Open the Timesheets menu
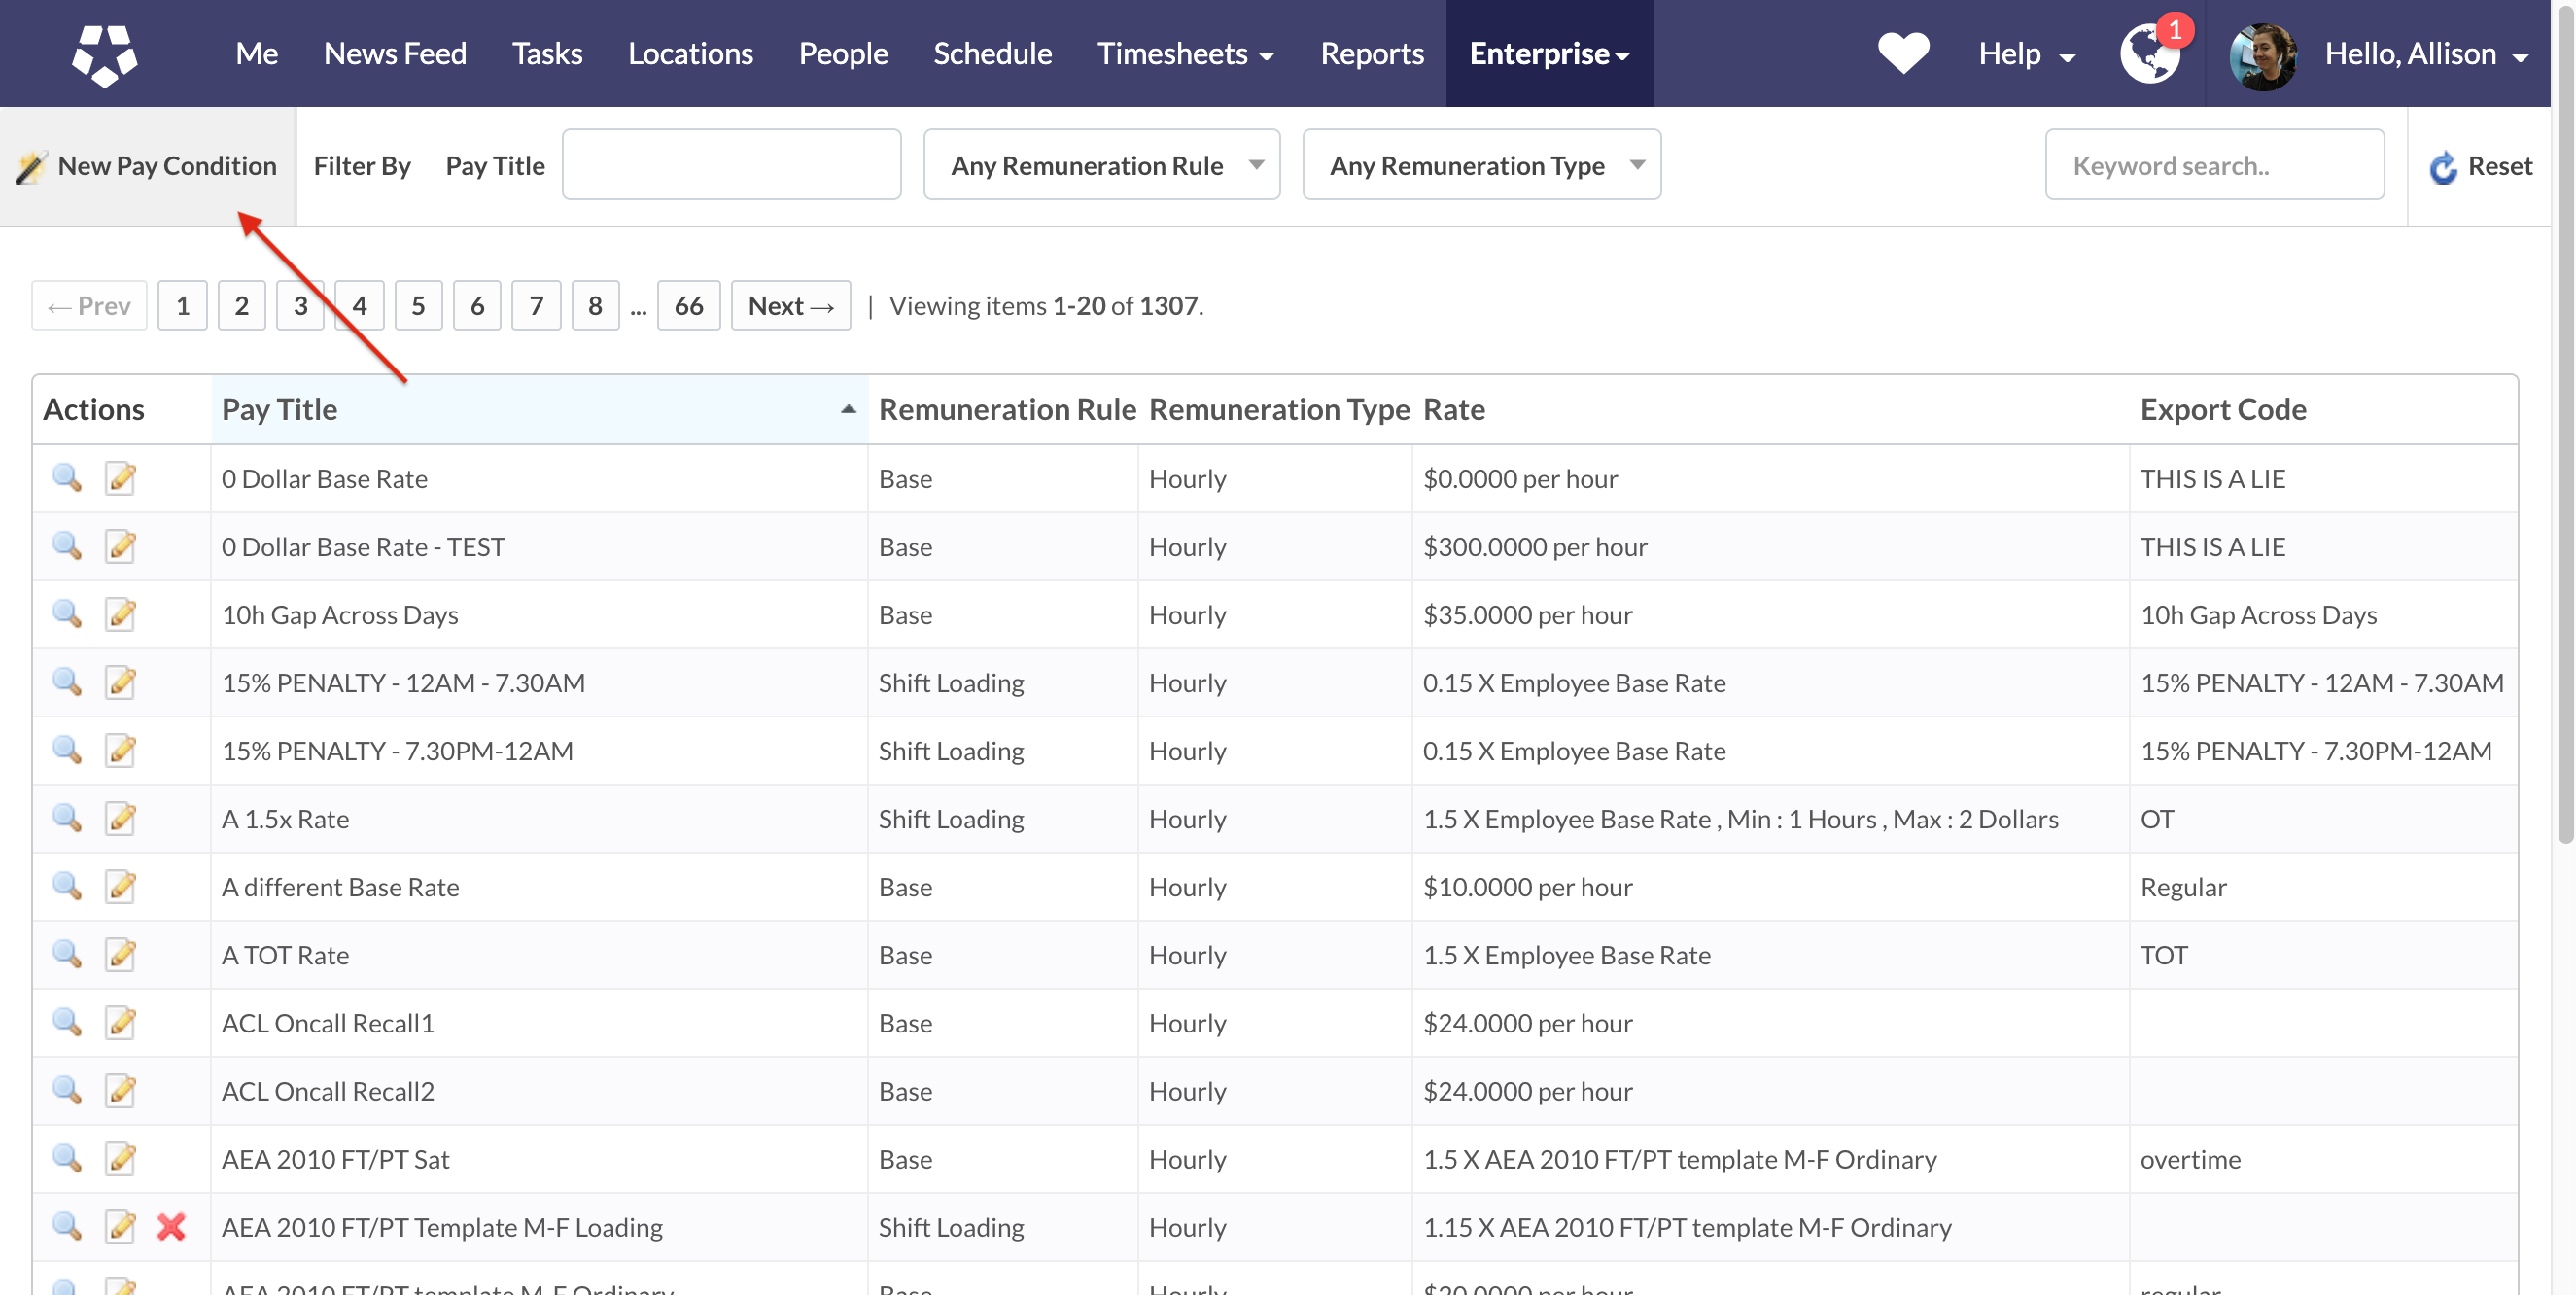The image size is (2576, 1295). pyautogui.click(x=1184, y=54)
